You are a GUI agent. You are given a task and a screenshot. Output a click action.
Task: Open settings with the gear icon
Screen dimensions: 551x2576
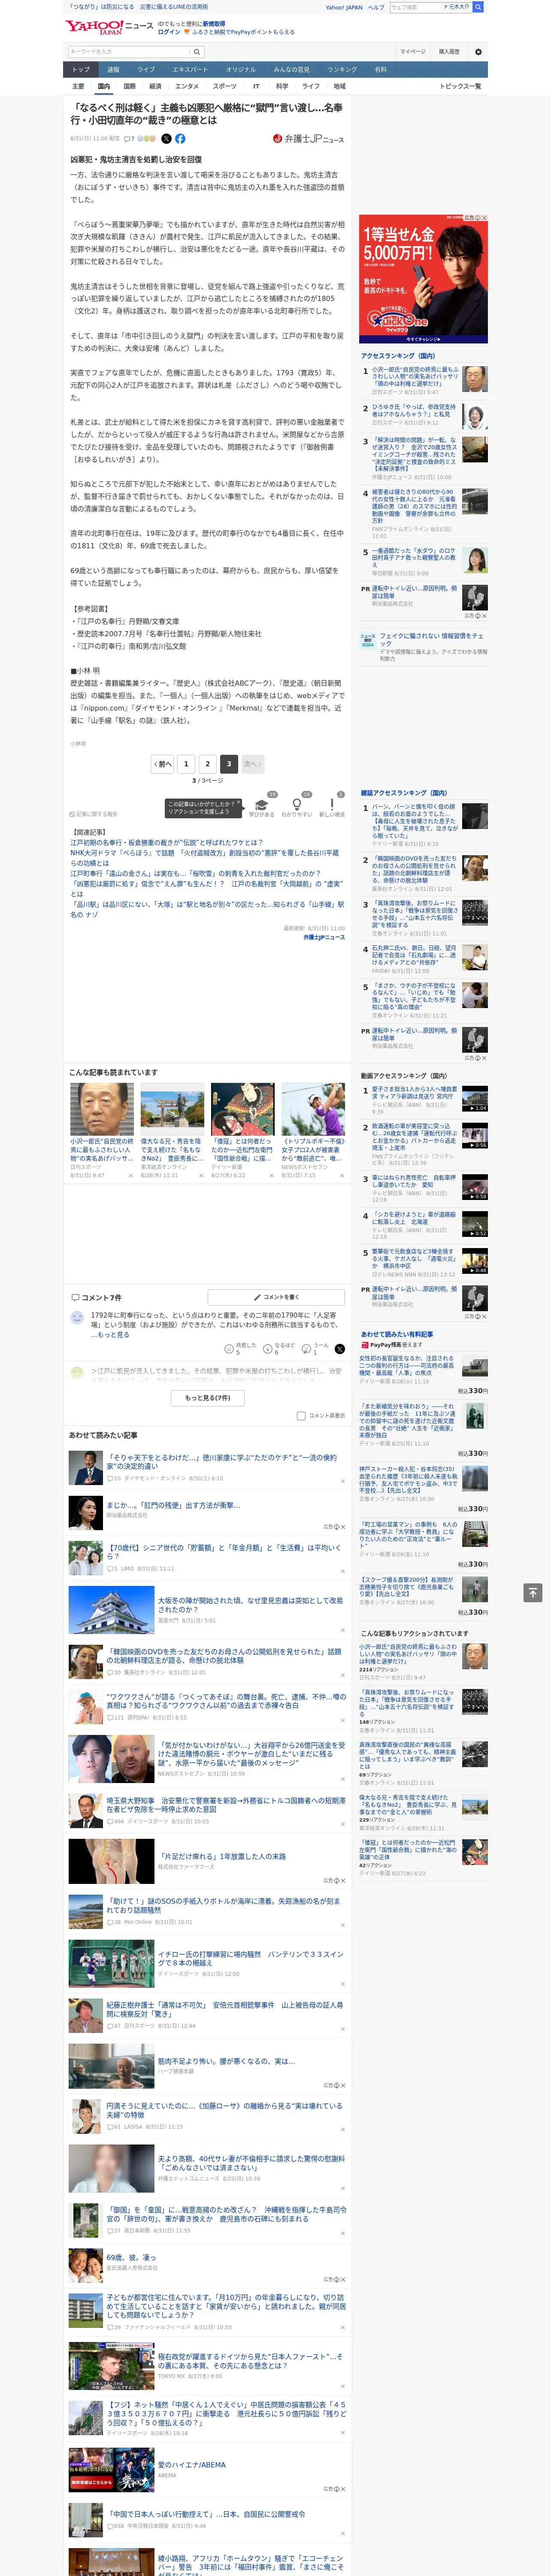[478, 52]
